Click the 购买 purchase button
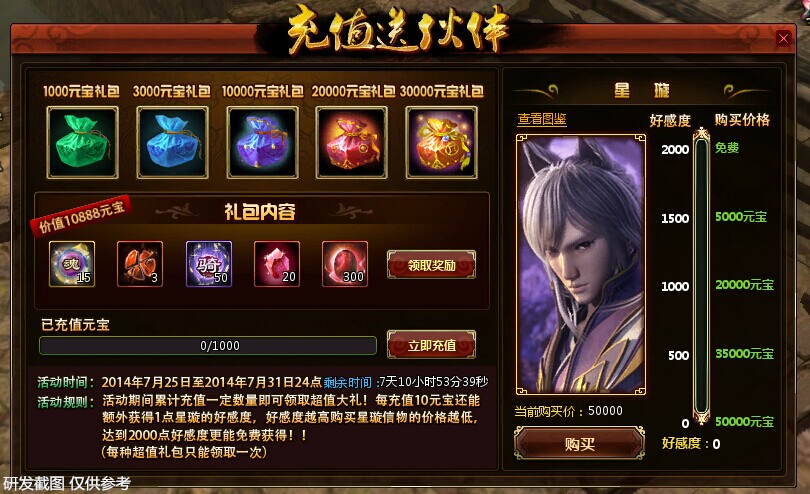The height and width of the screenshot is (494, 810). pyautogui.click(x=579, y=443)
